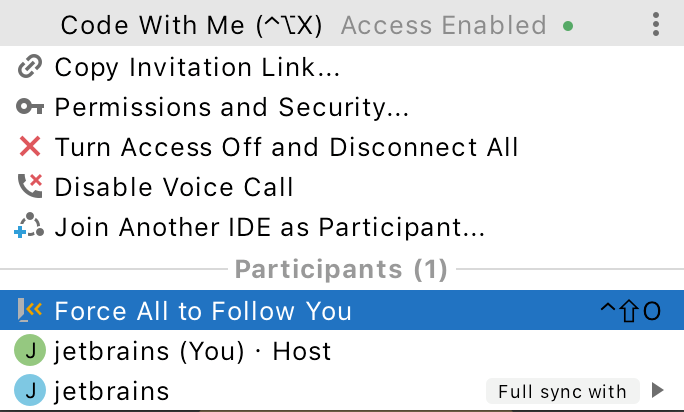Select the jetbrains (You) Host entry
This screenshot has width=684, height=412.
192,351
